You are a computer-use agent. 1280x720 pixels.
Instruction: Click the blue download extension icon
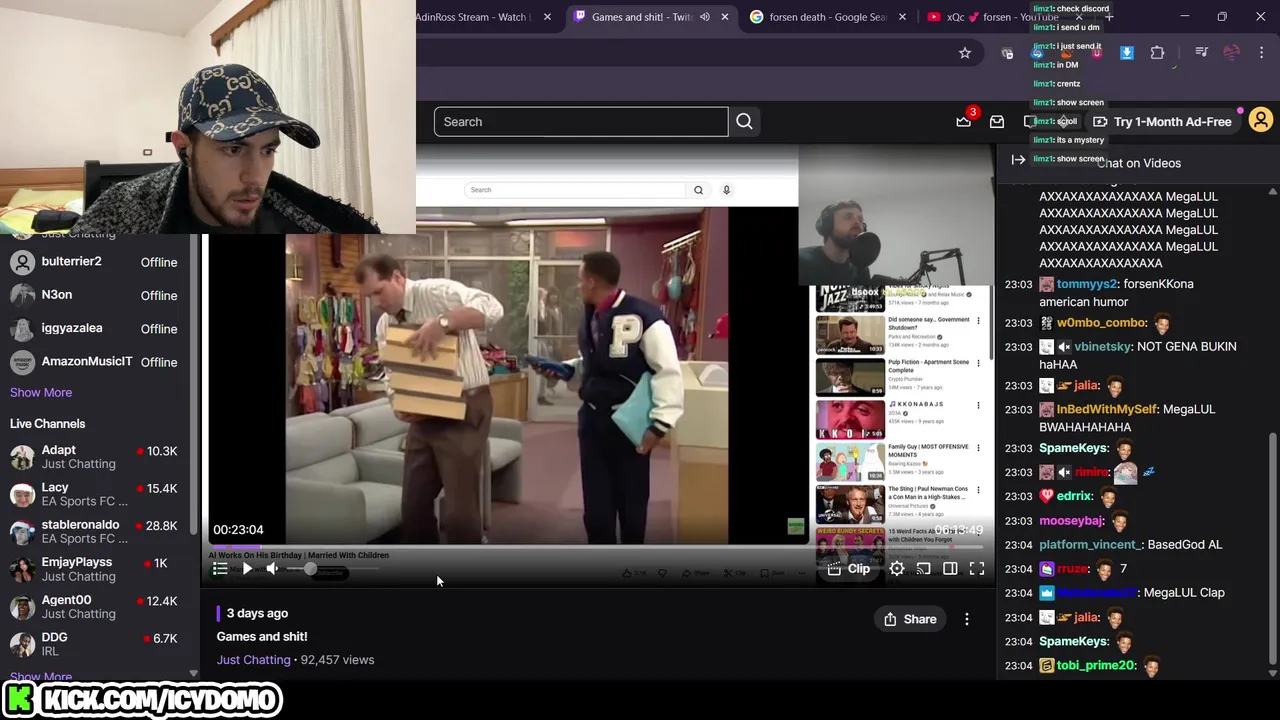coord(1127,53)
